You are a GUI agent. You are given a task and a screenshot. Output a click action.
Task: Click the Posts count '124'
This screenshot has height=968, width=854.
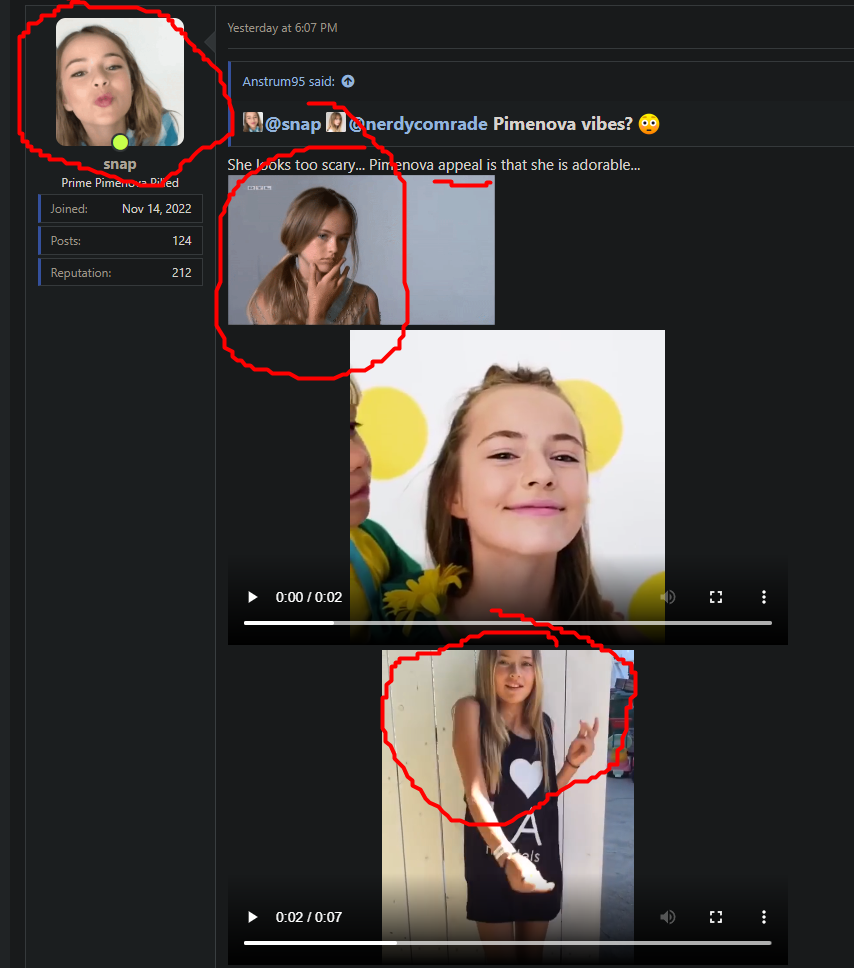pos(182,241)
